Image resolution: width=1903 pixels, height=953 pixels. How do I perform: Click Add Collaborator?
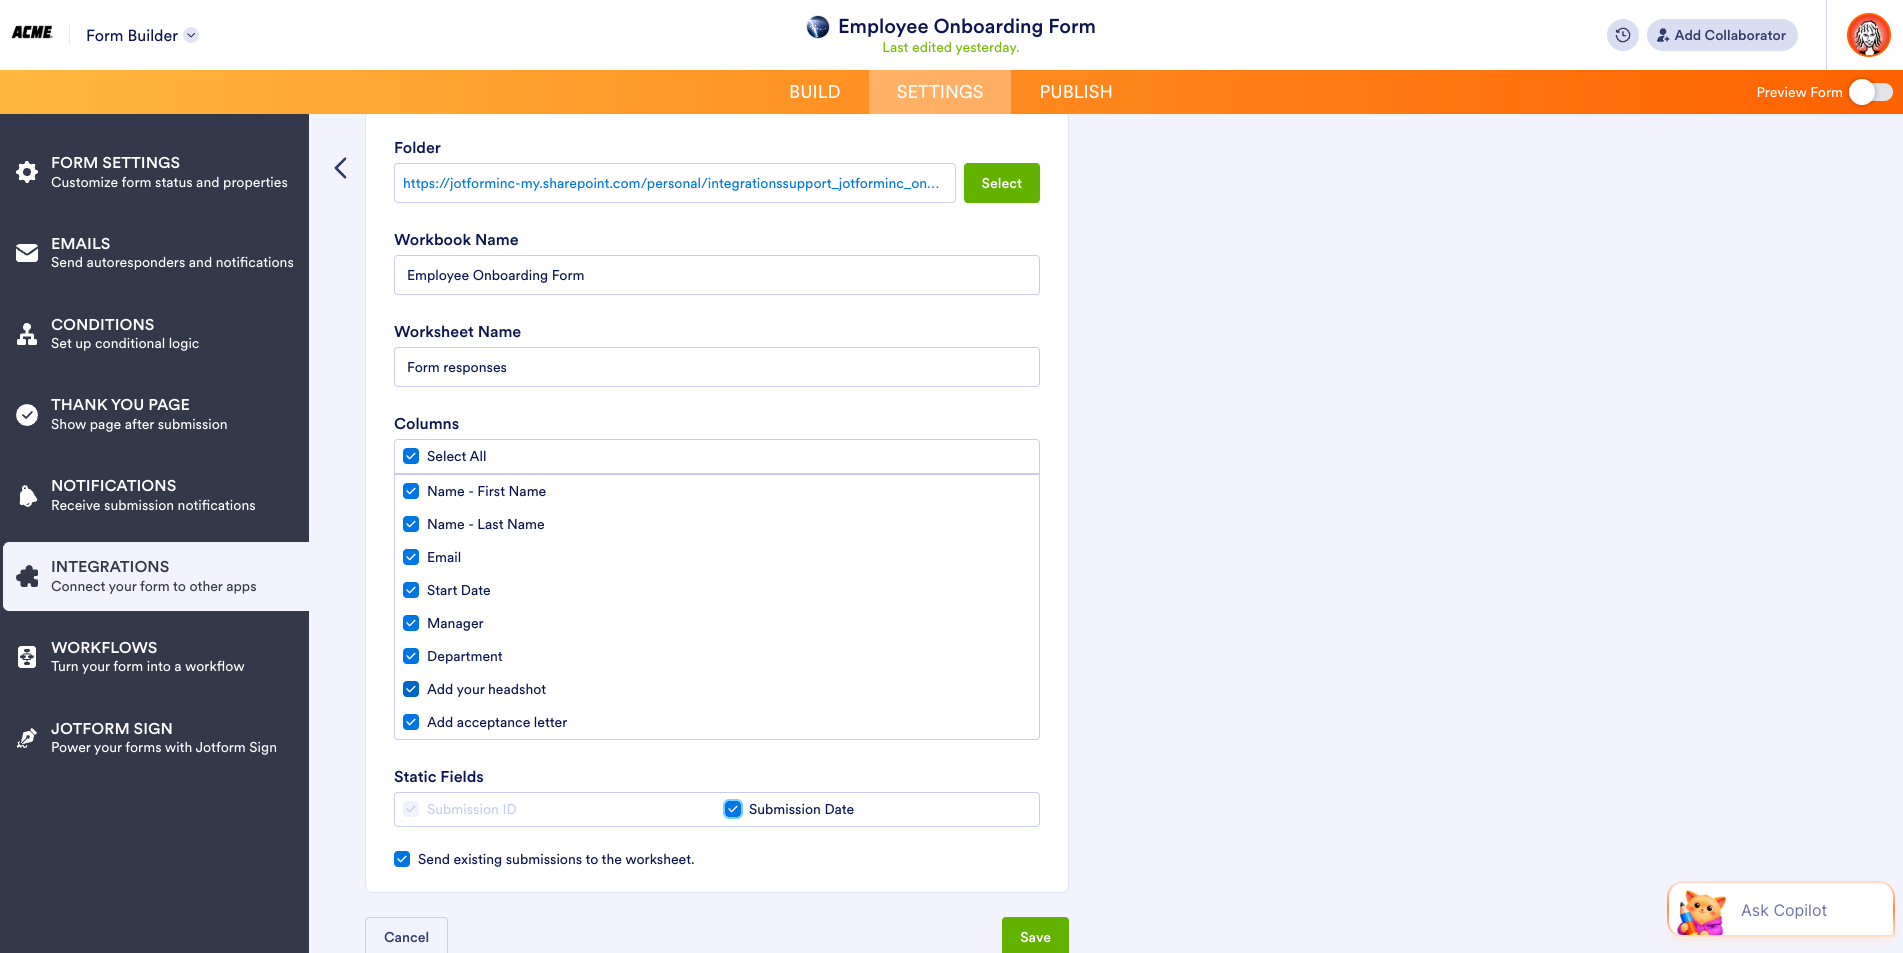click(1722, 34)
